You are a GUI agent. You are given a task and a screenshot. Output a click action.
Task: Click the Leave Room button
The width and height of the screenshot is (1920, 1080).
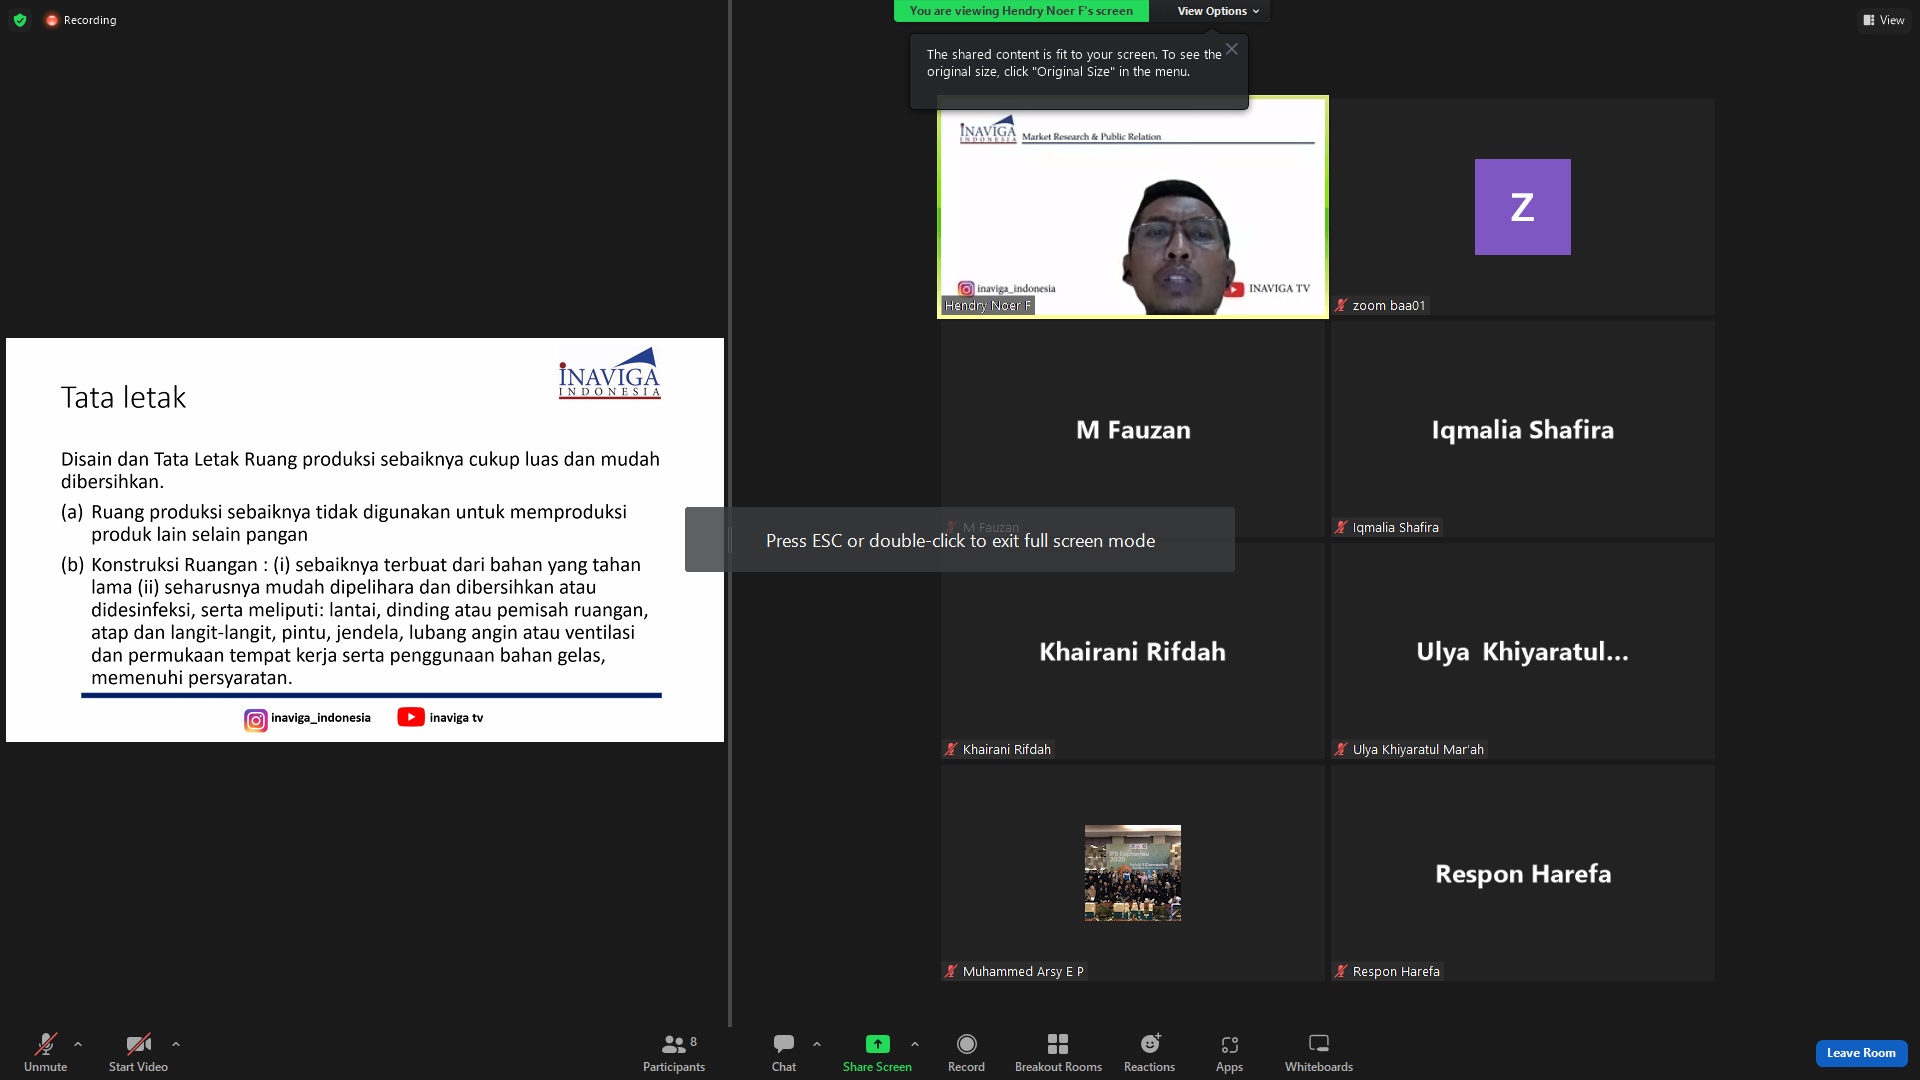(x=1861, y=1053)
